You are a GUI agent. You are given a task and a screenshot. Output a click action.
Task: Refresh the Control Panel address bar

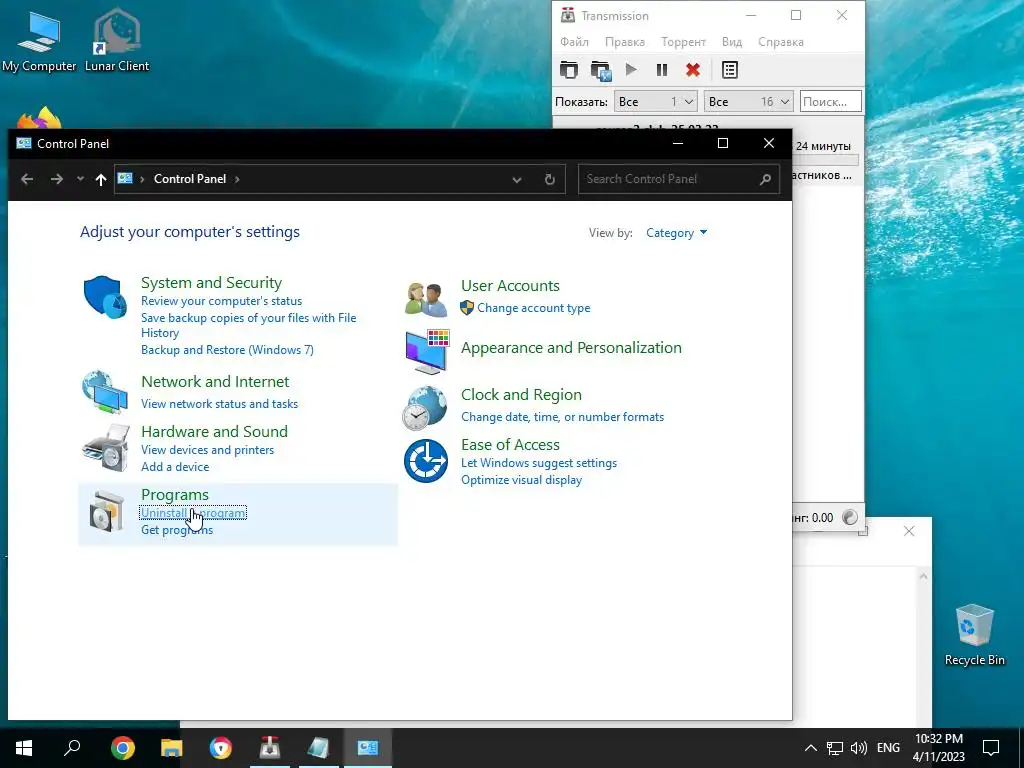[x=550, y=179]
